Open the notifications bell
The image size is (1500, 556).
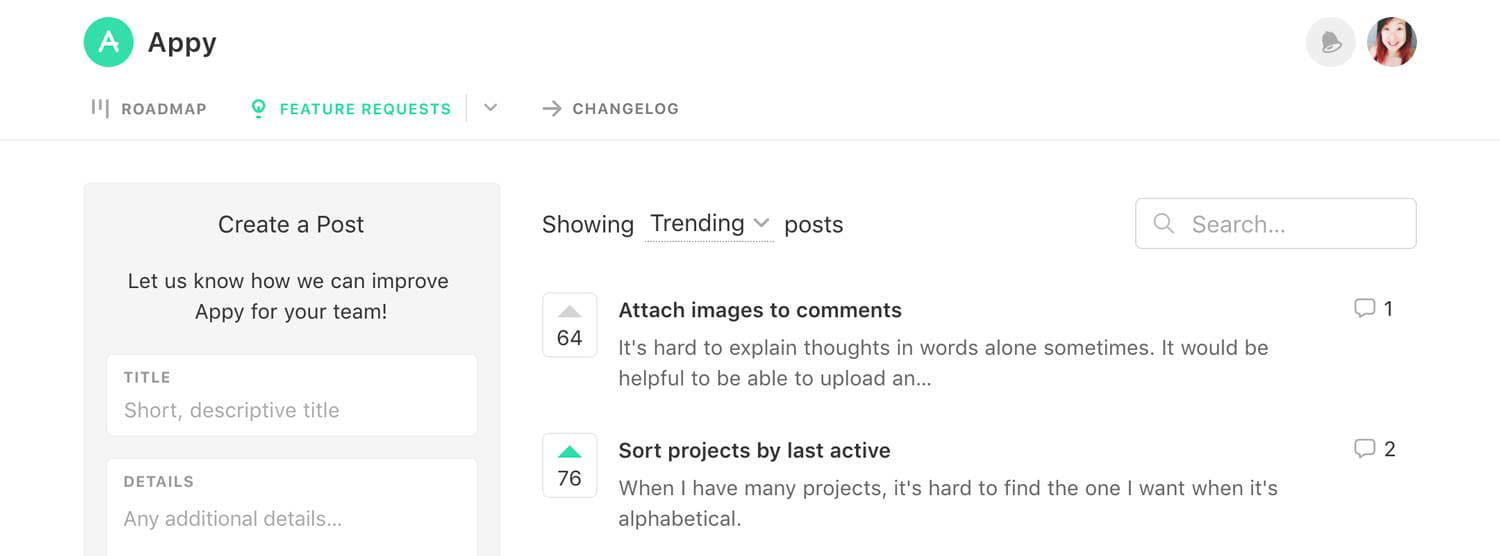pyautogui.click(x=1330, y=43)
